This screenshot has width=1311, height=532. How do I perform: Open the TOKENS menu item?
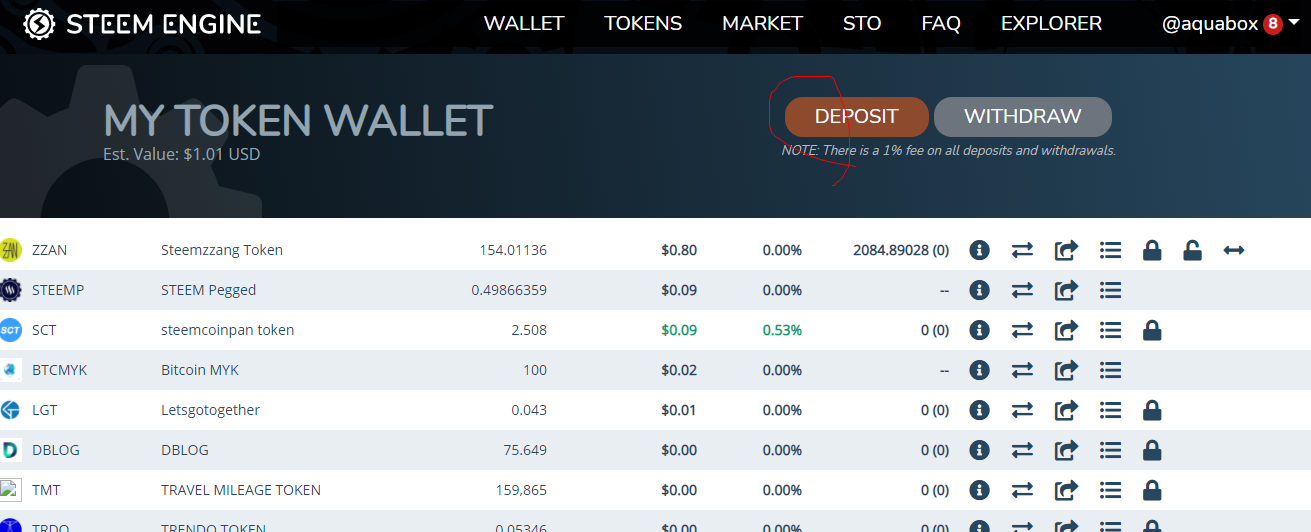coord(643,23)
